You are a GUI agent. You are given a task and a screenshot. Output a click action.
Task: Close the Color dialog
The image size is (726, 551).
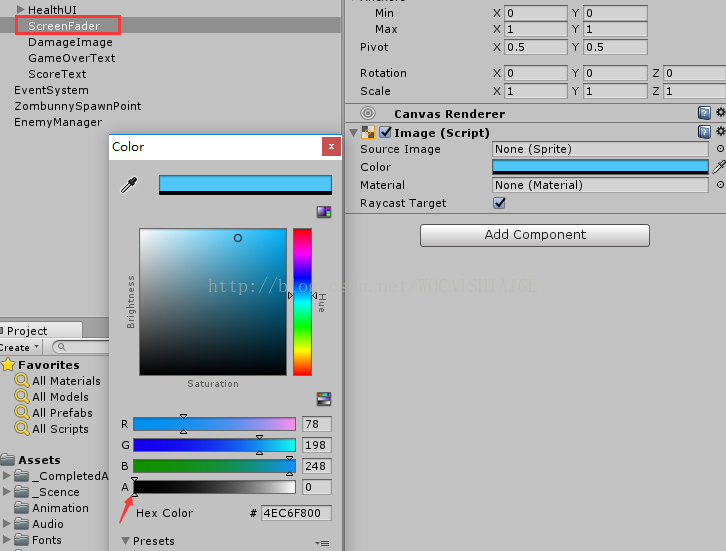(331, 147)
